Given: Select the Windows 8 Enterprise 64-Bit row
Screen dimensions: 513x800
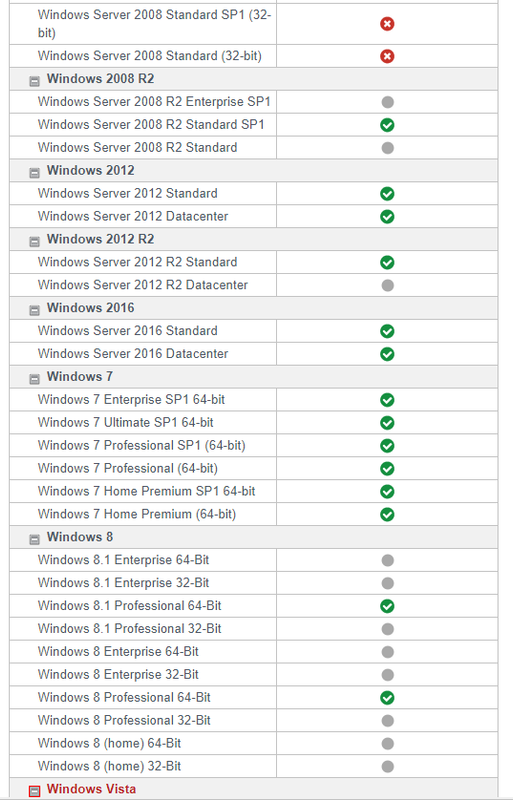Looking at the screenshot, I should point(253,652).
